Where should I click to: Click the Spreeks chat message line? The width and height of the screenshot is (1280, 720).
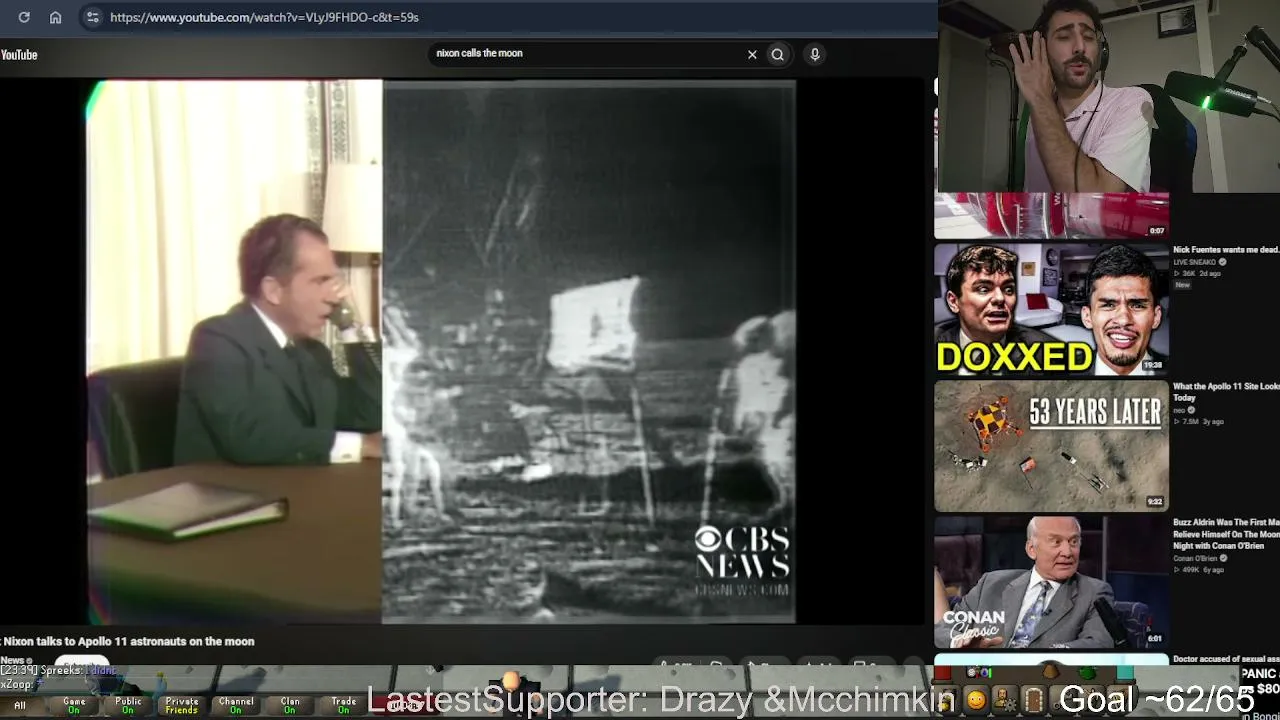[60, 670]
